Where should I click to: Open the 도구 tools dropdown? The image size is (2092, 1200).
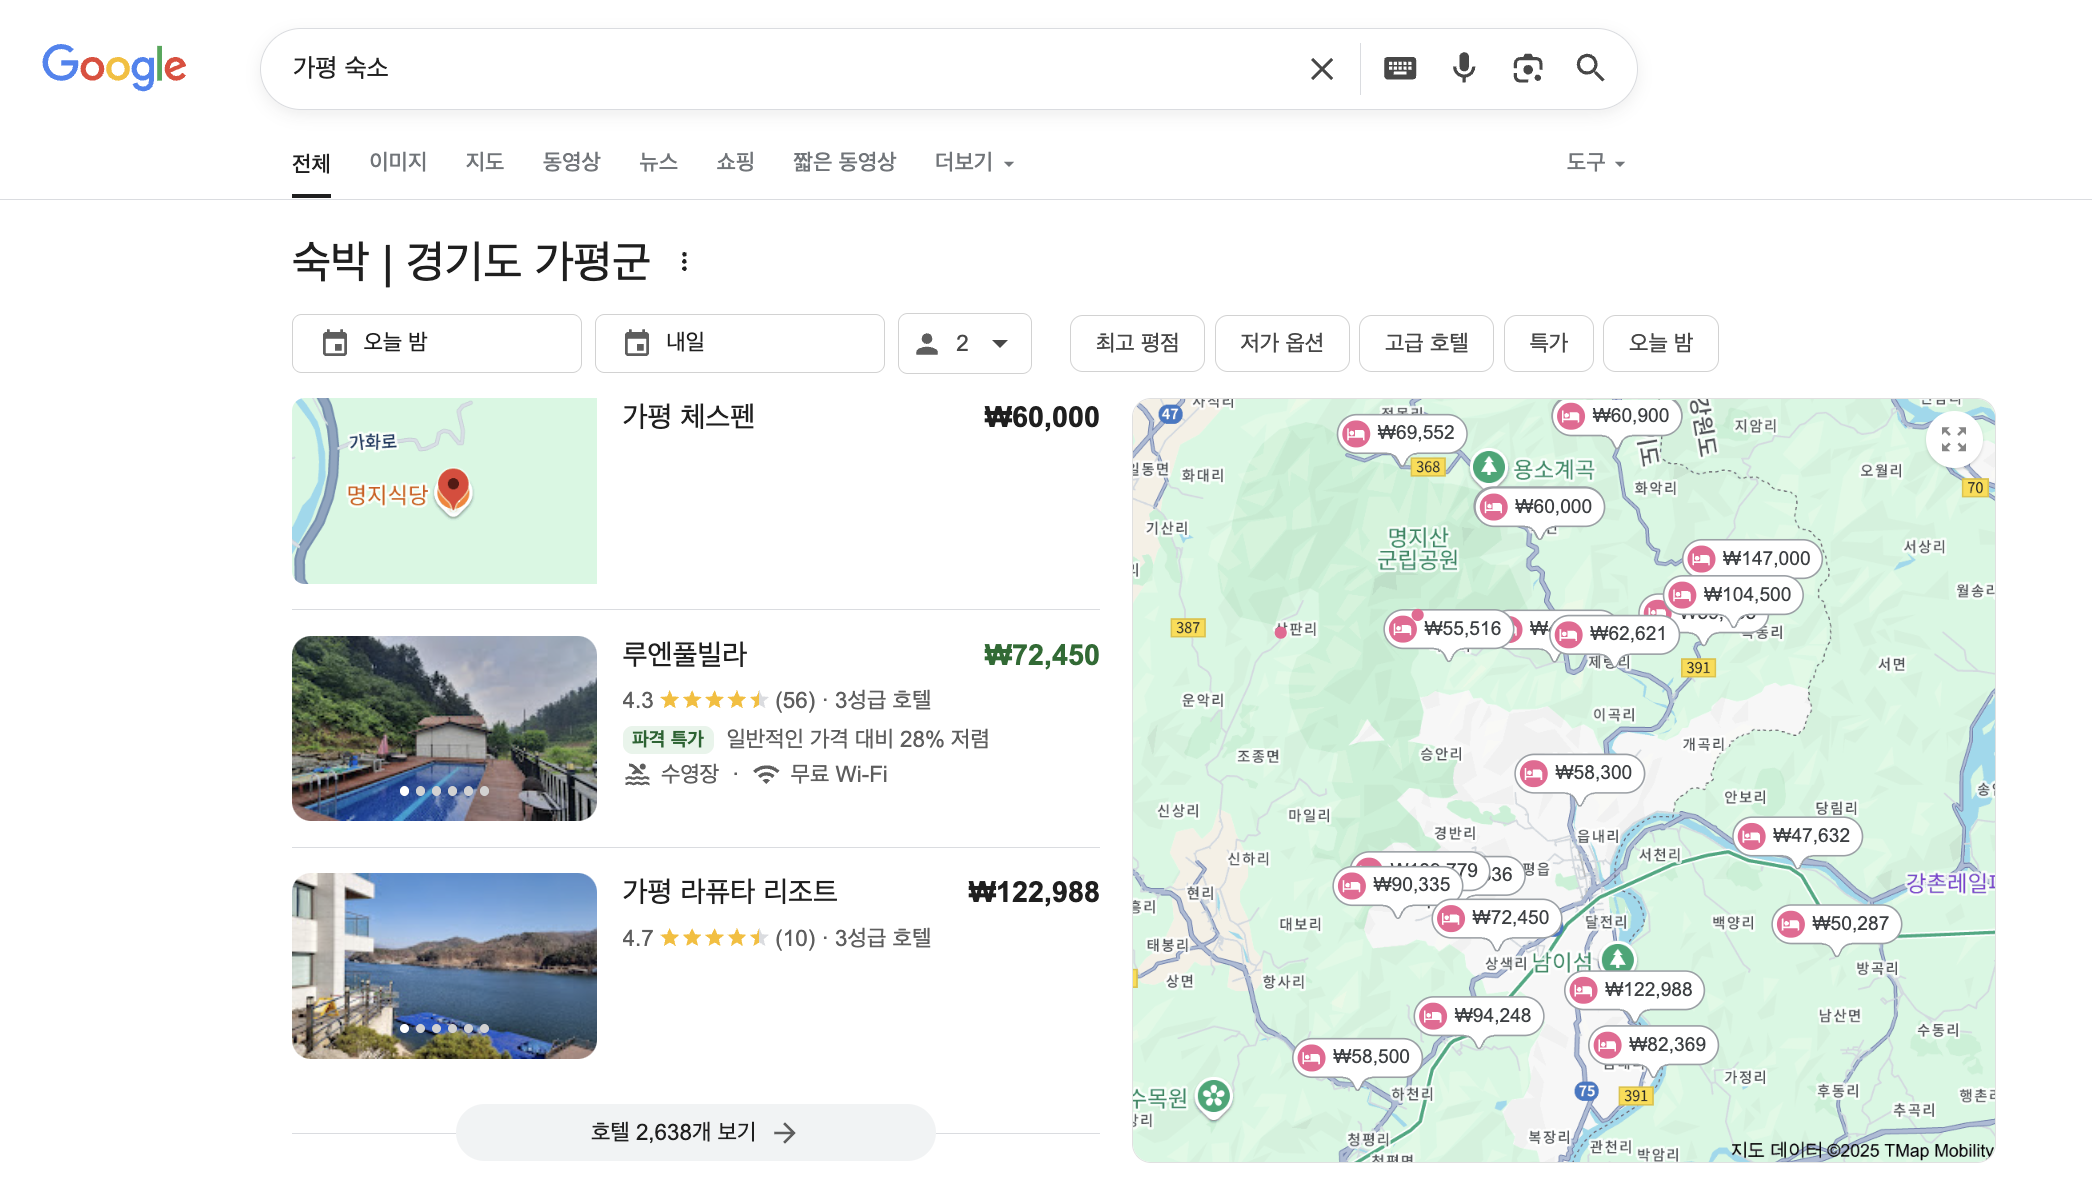(x=1594, y=162)
